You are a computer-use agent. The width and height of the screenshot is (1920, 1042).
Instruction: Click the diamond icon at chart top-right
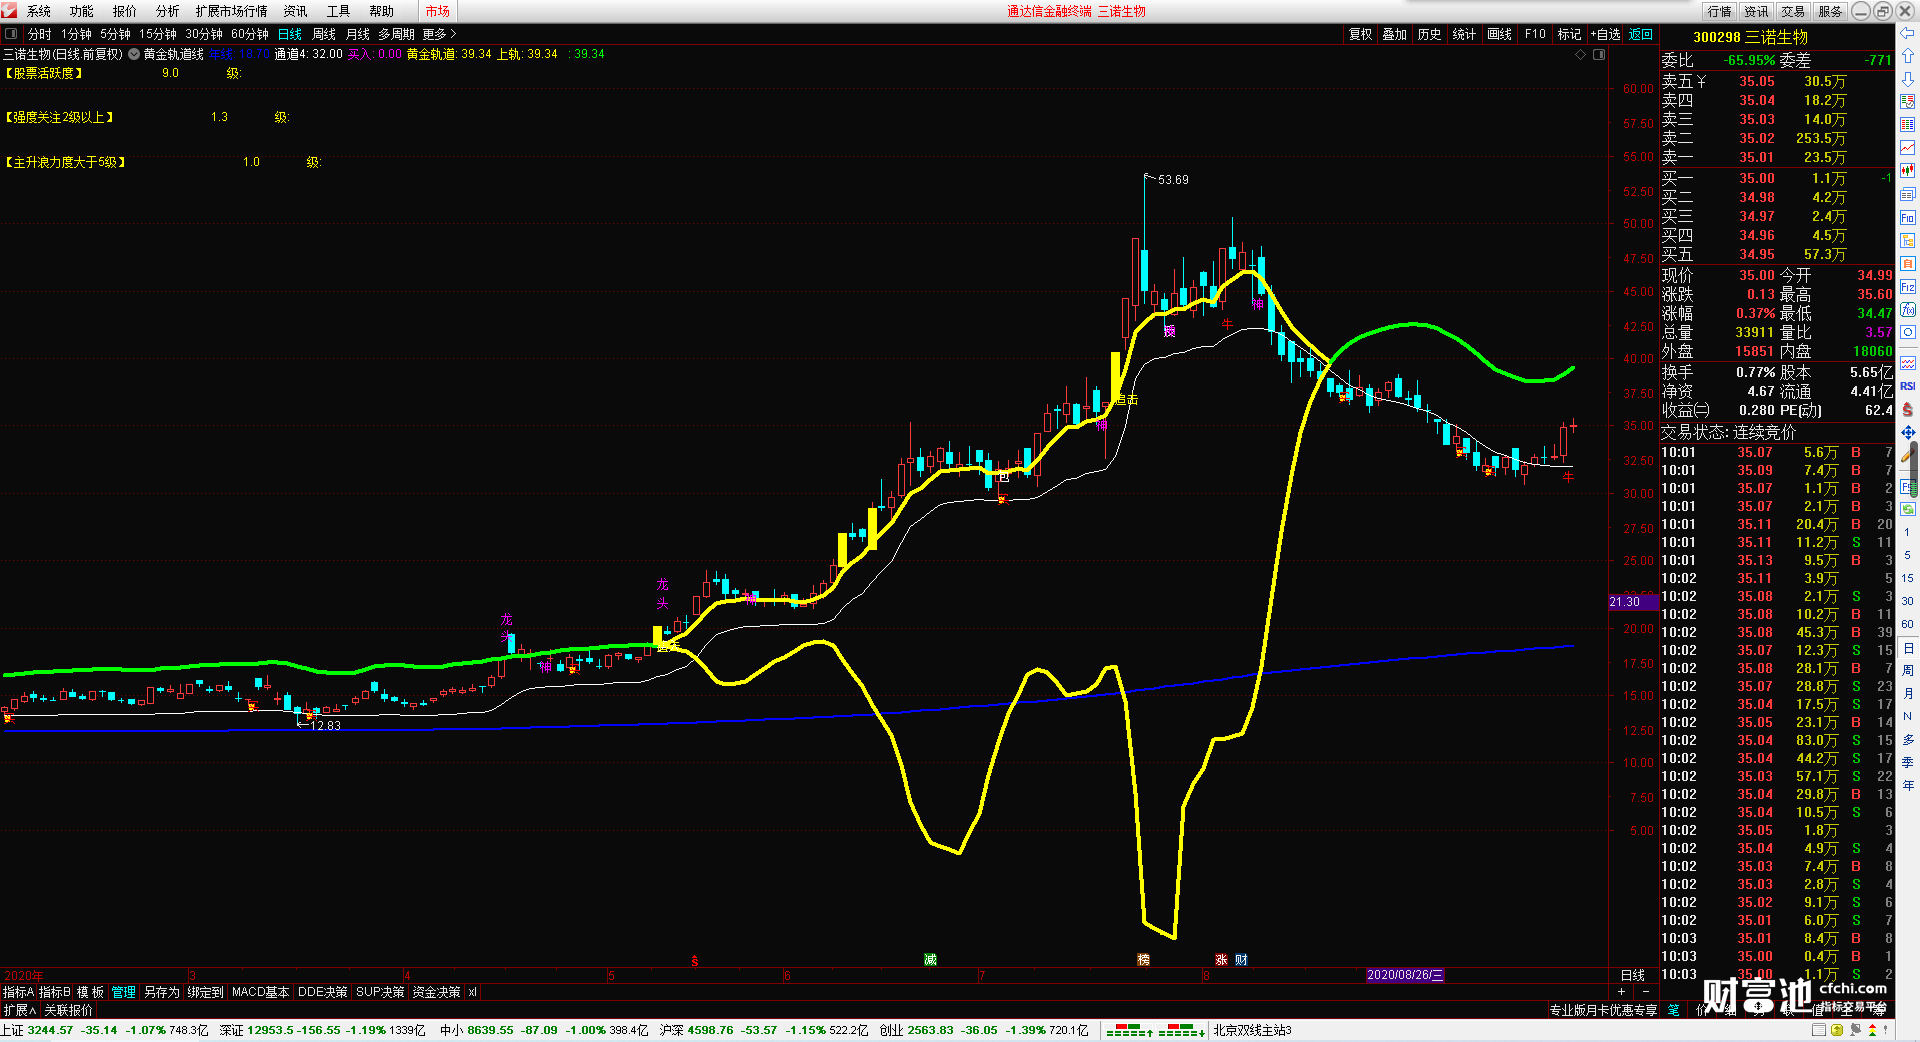[x=1581, y=54]
